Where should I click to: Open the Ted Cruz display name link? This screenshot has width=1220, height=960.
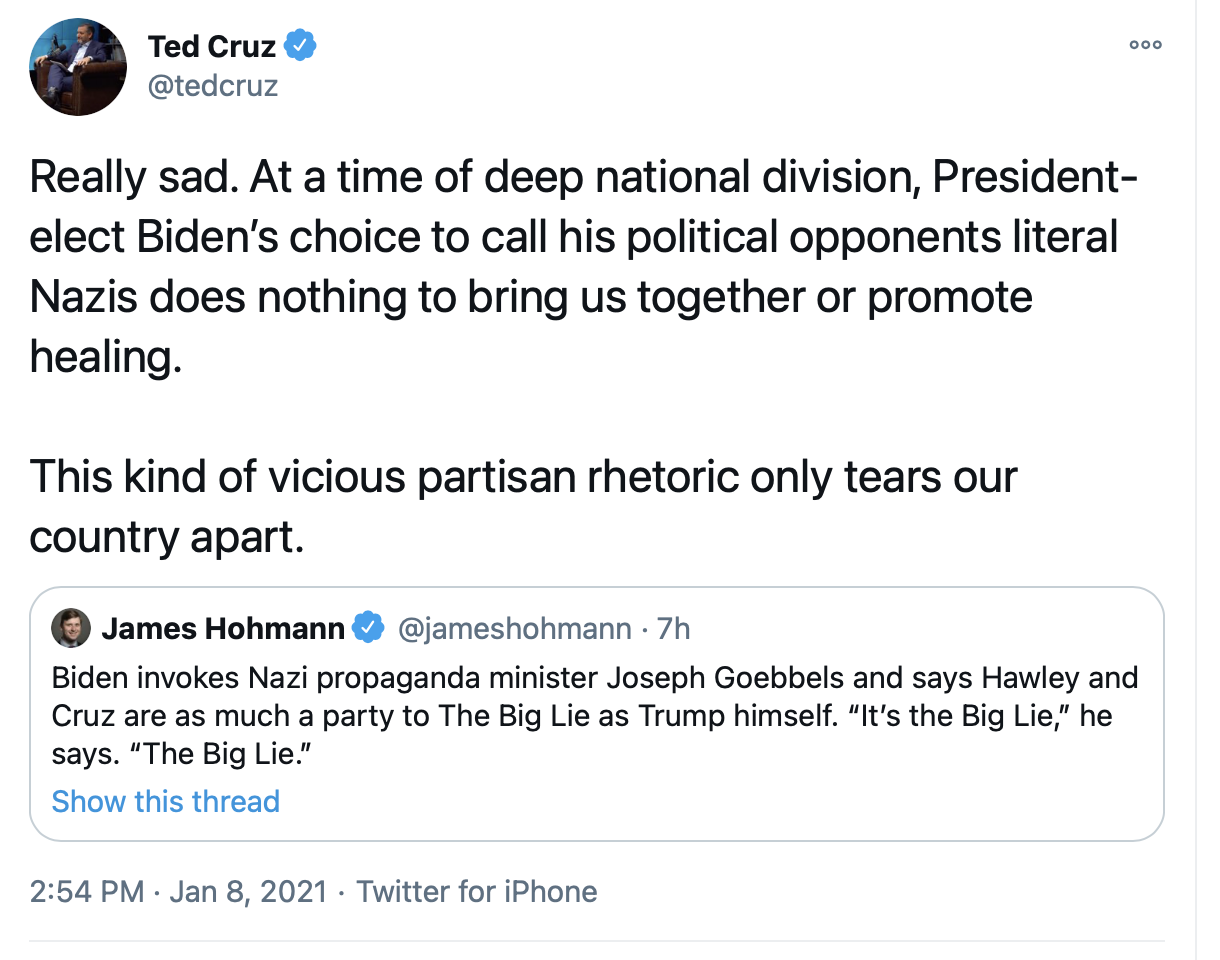[211, 45]
